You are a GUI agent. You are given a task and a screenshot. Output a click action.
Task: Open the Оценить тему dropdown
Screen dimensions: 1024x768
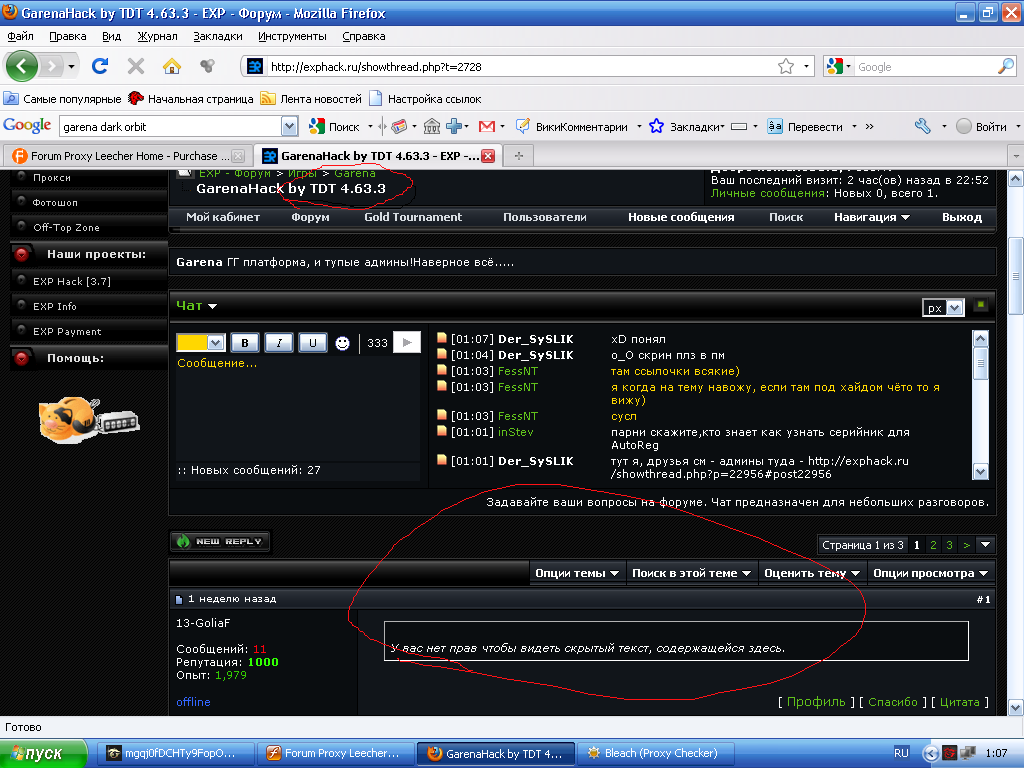tap(812, 573)
